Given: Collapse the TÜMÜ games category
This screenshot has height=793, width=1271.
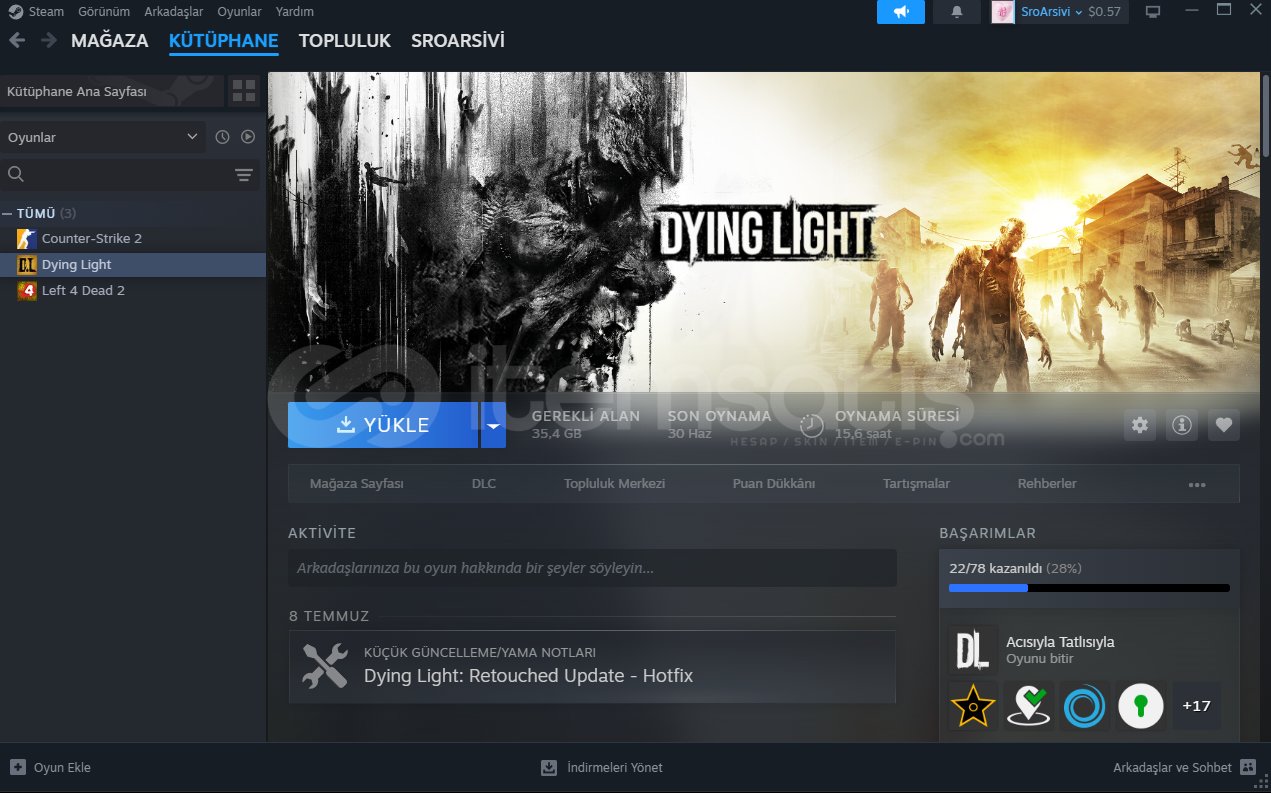Looking at the screenshot, I should point(7,214).
